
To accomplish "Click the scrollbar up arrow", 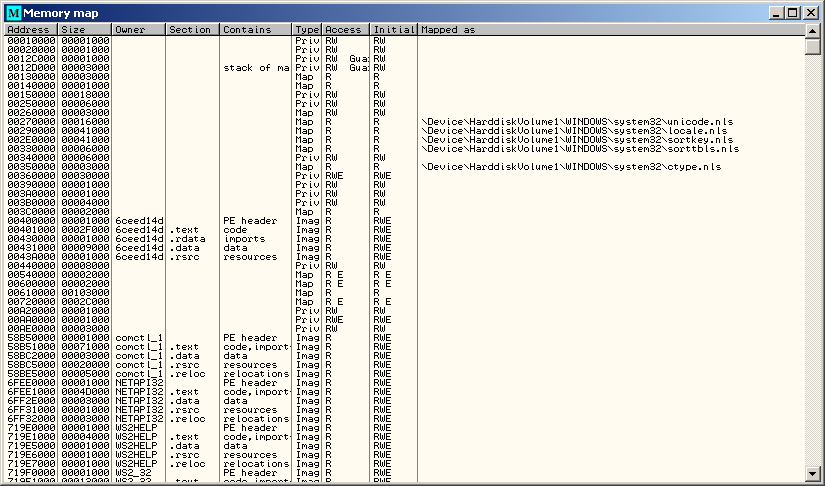I will coord(812,30).
